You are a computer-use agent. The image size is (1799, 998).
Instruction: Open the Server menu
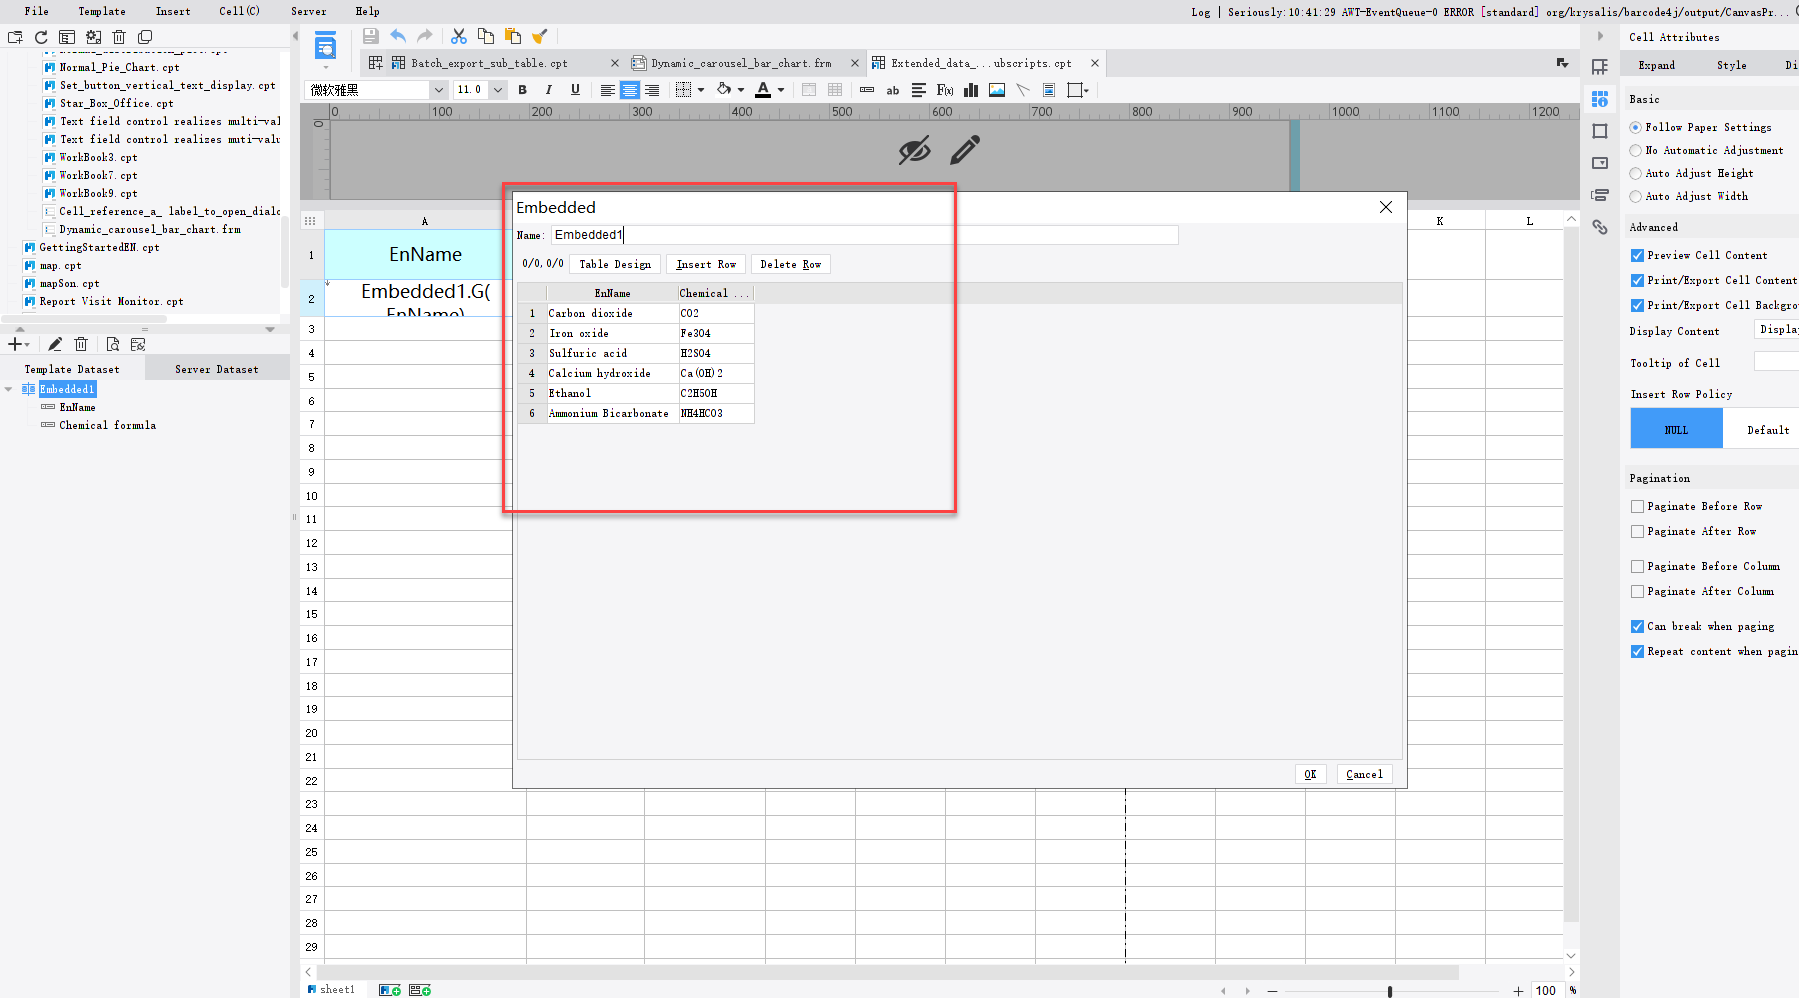point(308,11)
